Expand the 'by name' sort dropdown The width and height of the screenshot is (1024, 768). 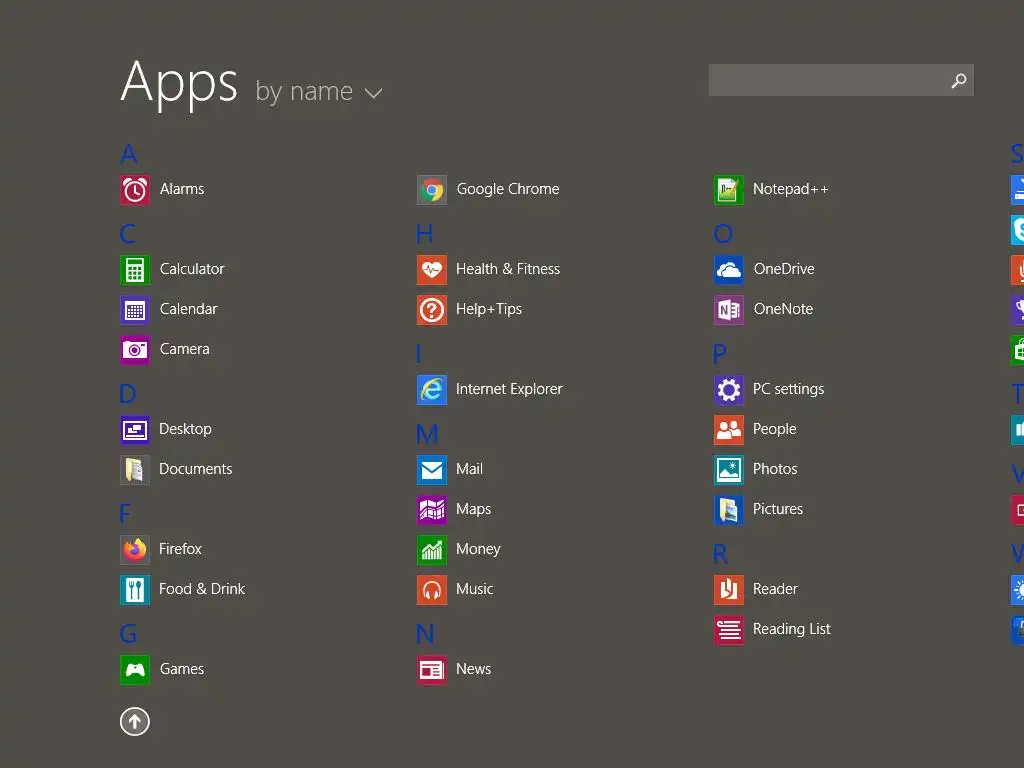[x=318, y=91]
